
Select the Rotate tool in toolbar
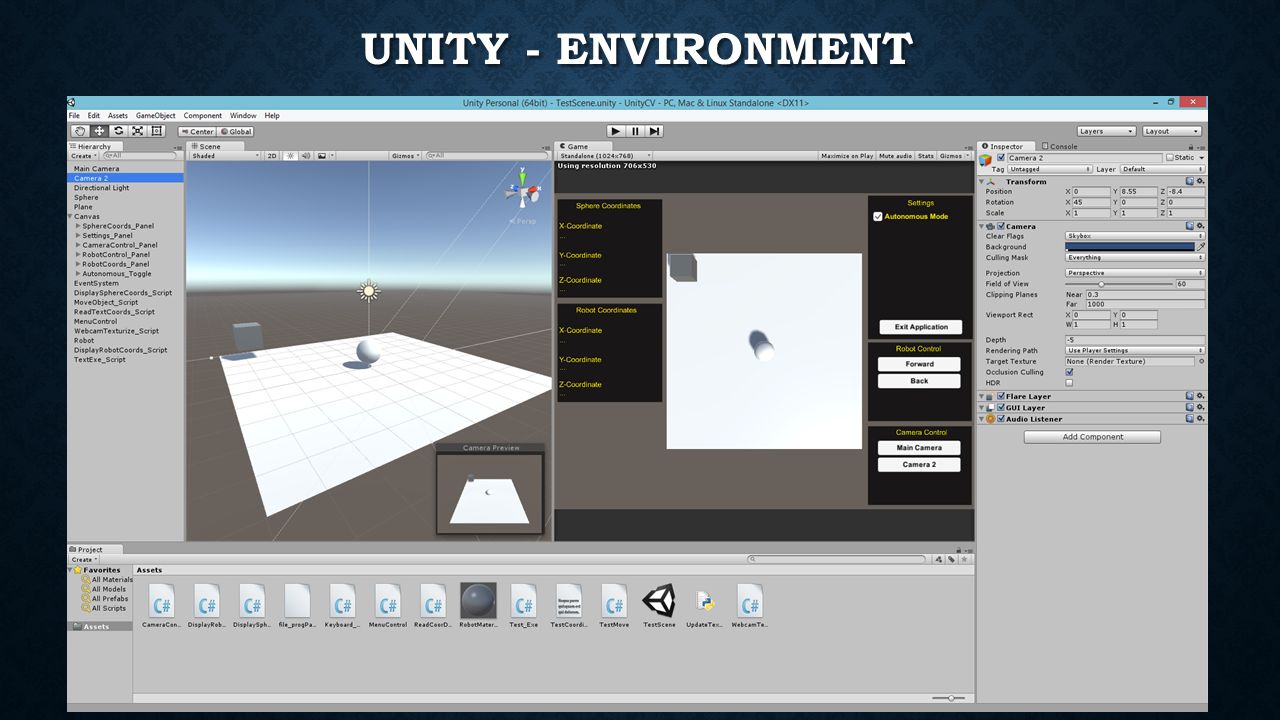pyautogui.click(x=118, y=131)
